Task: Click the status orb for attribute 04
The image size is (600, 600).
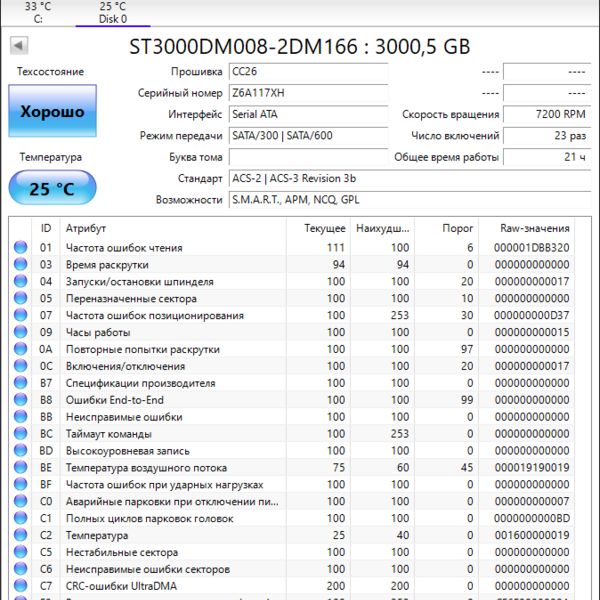Action: pos(21,281)
